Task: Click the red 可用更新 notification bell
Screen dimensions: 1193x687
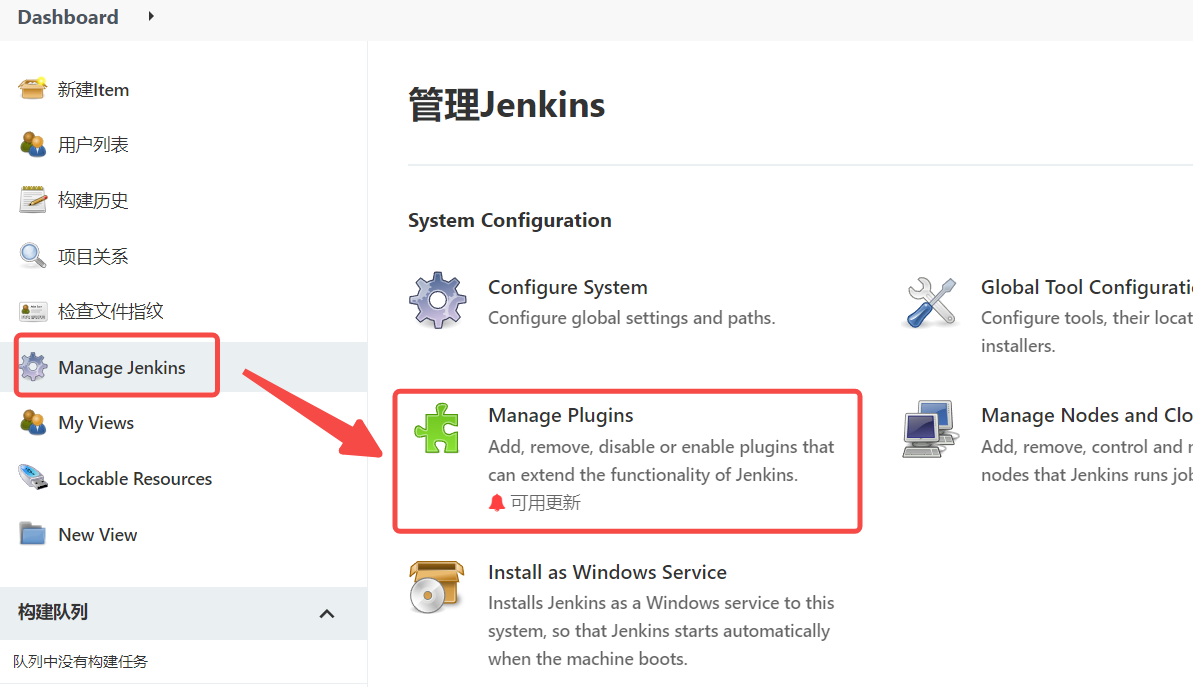Action: [497, 503]
